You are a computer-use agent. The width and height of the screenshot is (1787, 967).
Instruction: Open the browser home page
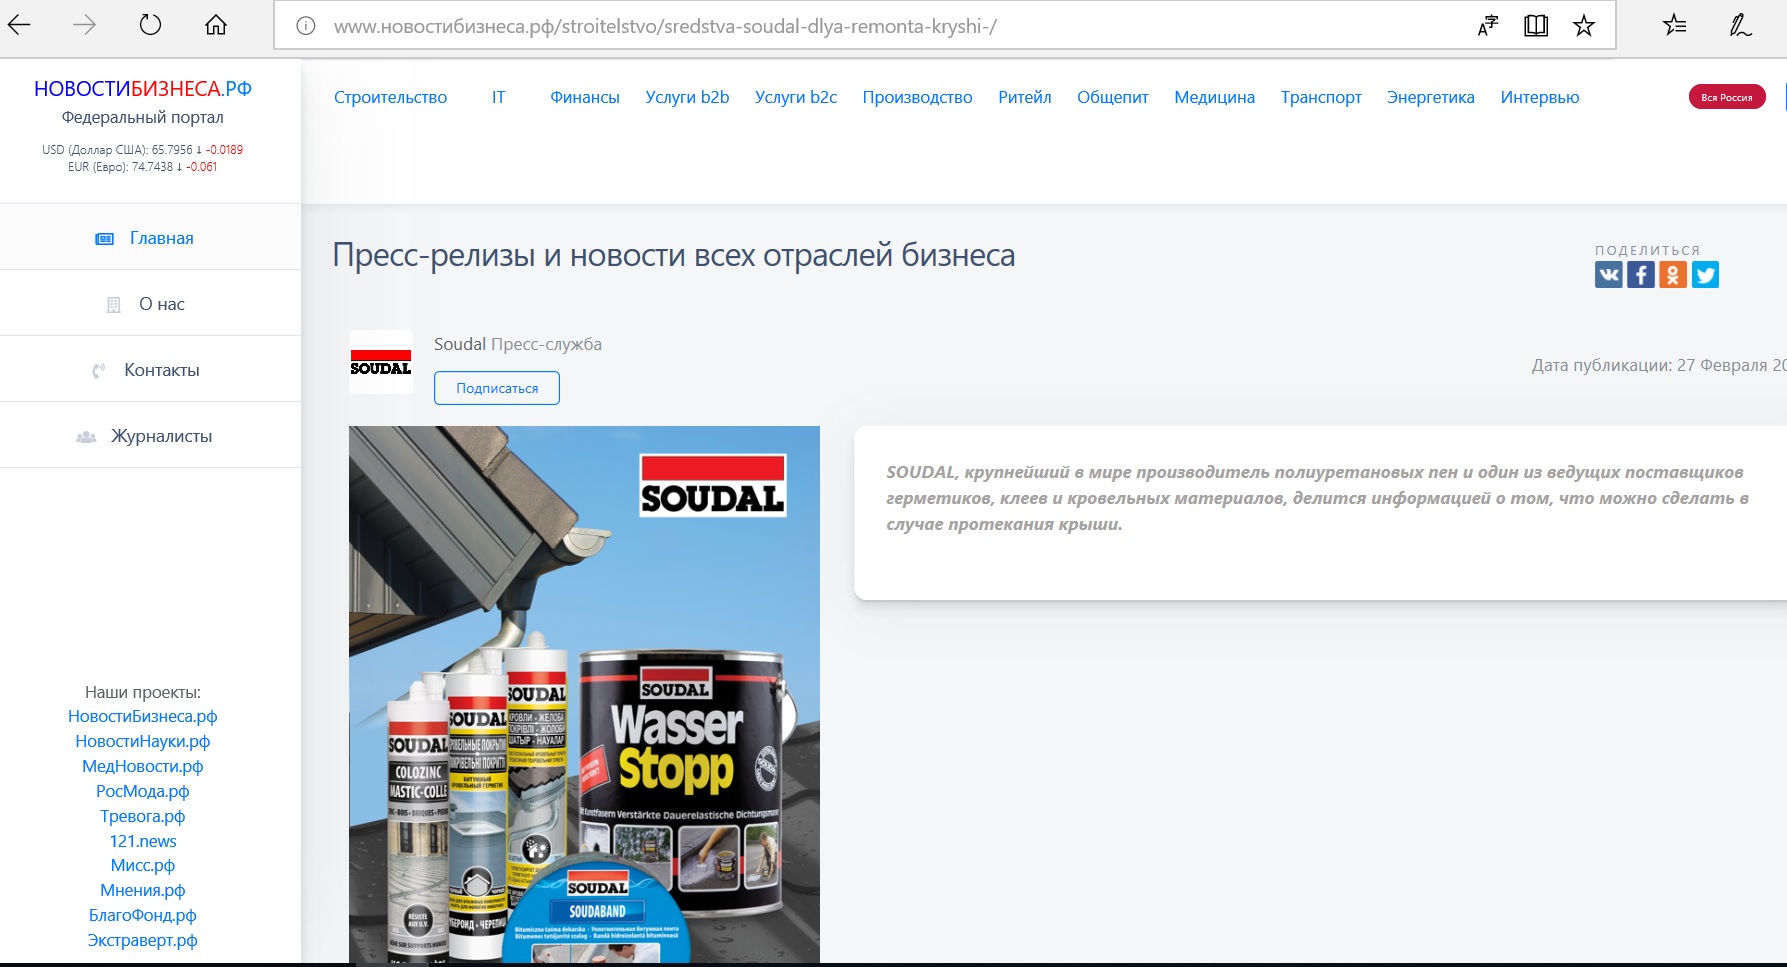[216, 25]
